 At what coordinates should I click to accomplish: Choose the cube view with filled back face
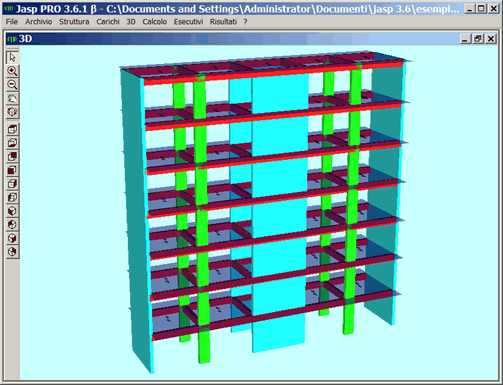click(12, 157)
